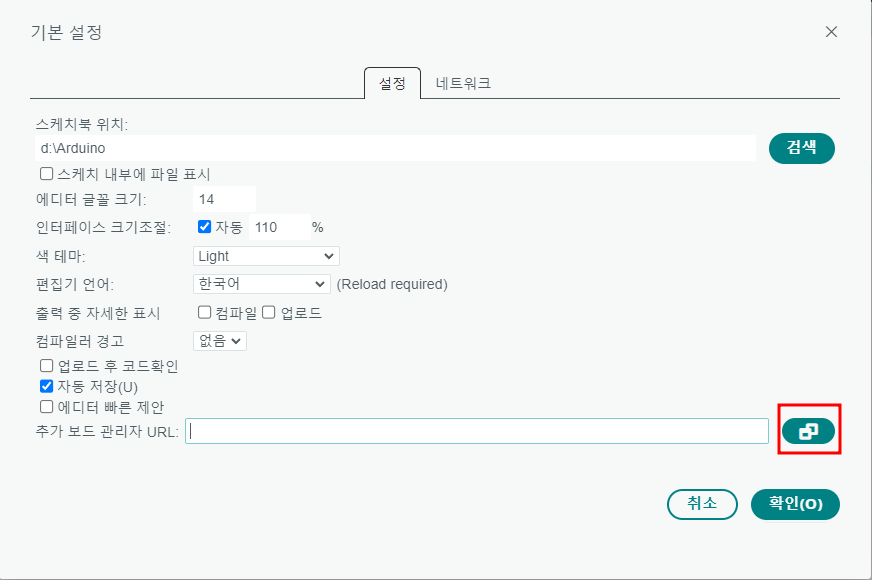Enable 업로드 후 코드확인 checkbox
The height and width of the screenshot is (580, 872).
pos(47,365)
